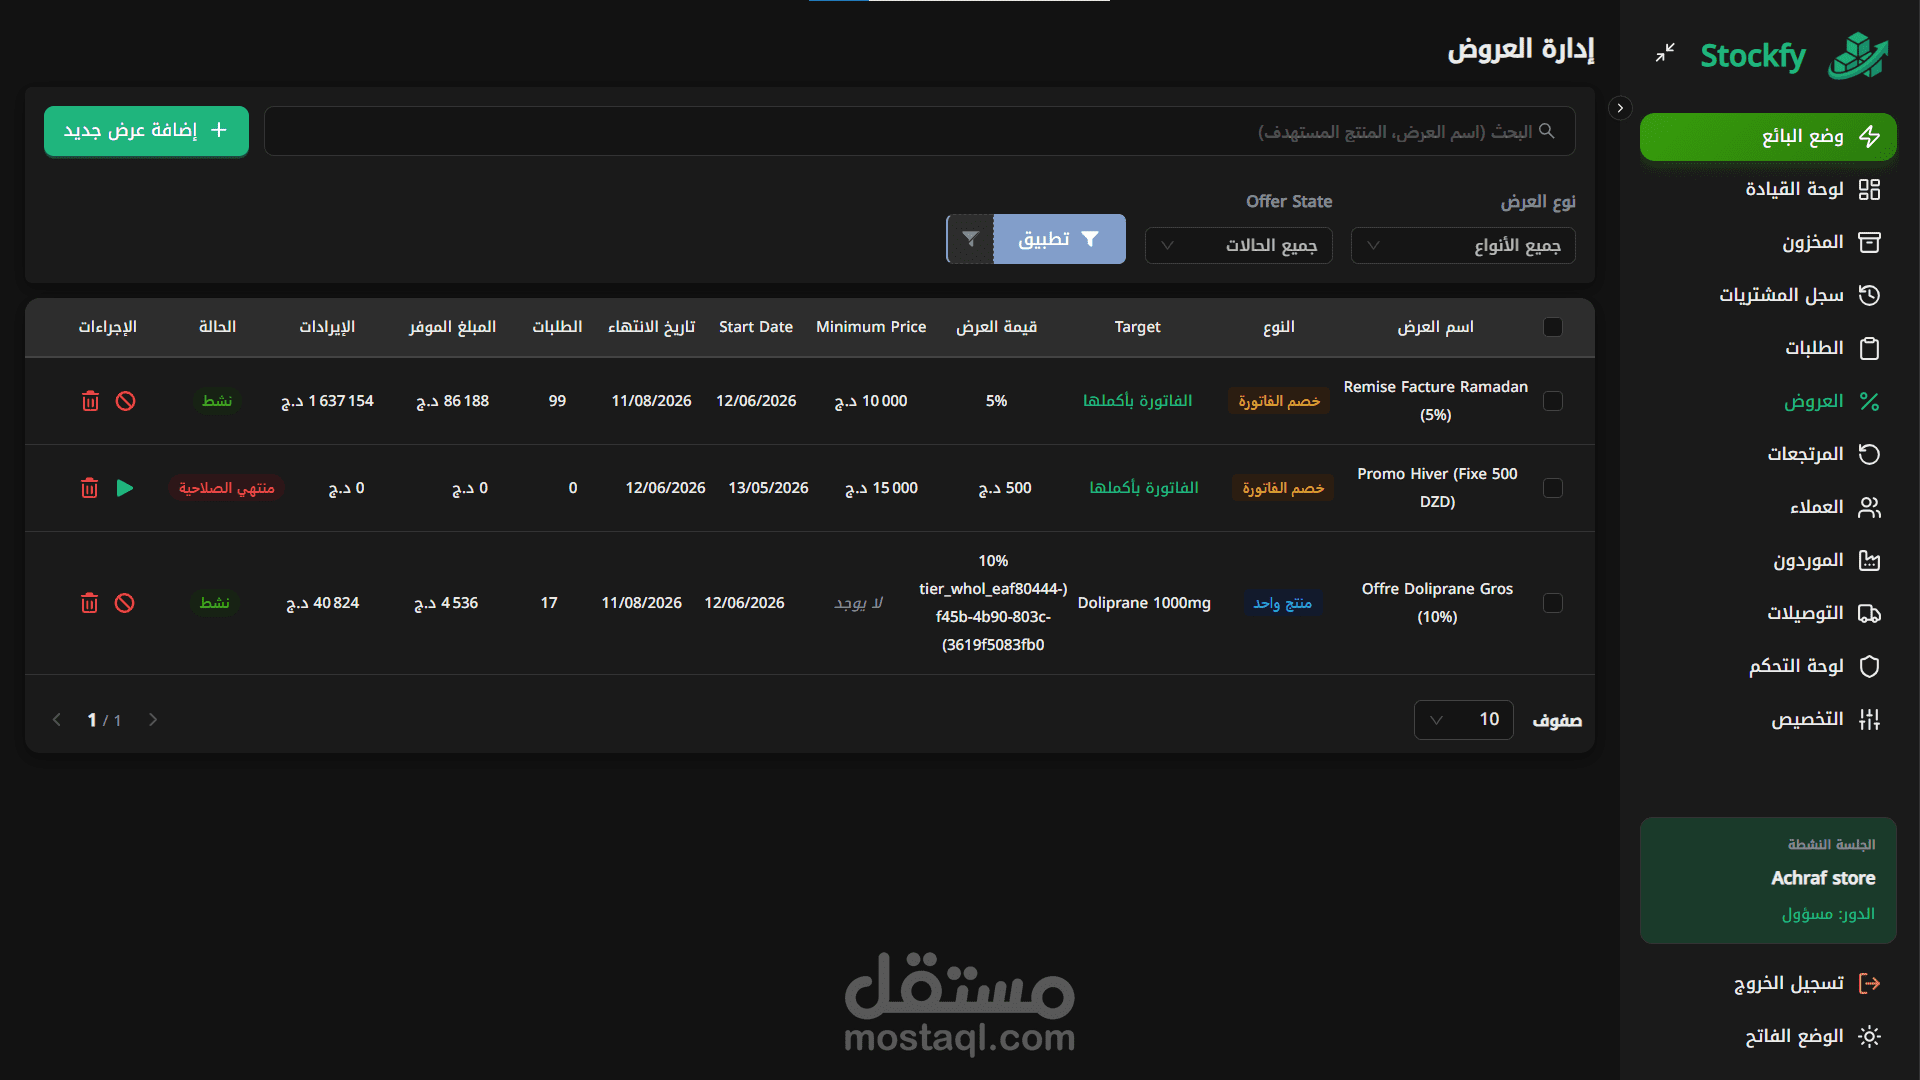Click the الإيرادات column header
The width and height of the screenshot is (1920, 1080).
point(327,327)
